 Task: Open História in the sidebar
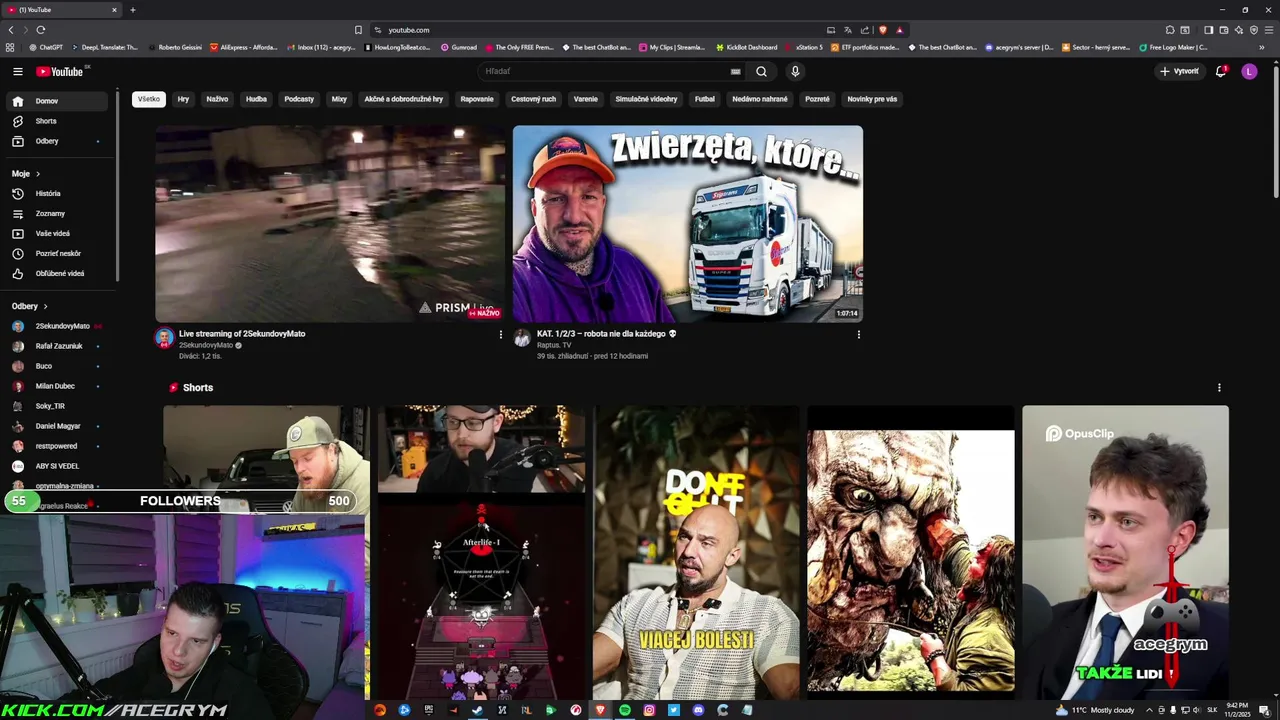[x=58, y=193]
